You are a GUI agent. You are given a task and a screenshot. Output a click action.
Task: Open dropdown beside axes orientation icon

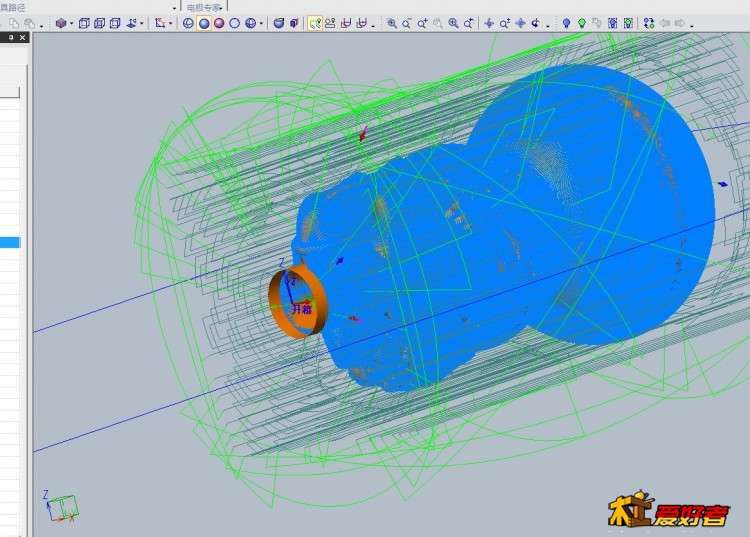(x=142, y=23)
